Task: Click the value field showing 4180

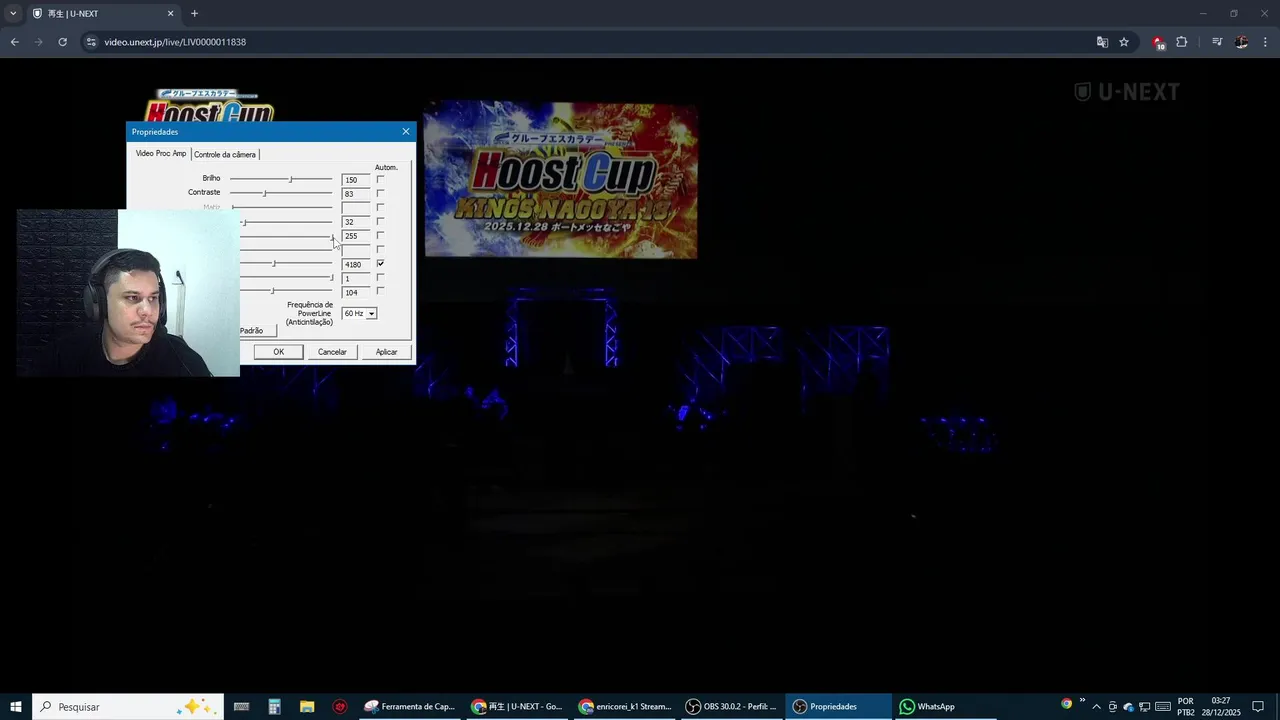Action: pos(355,264)
